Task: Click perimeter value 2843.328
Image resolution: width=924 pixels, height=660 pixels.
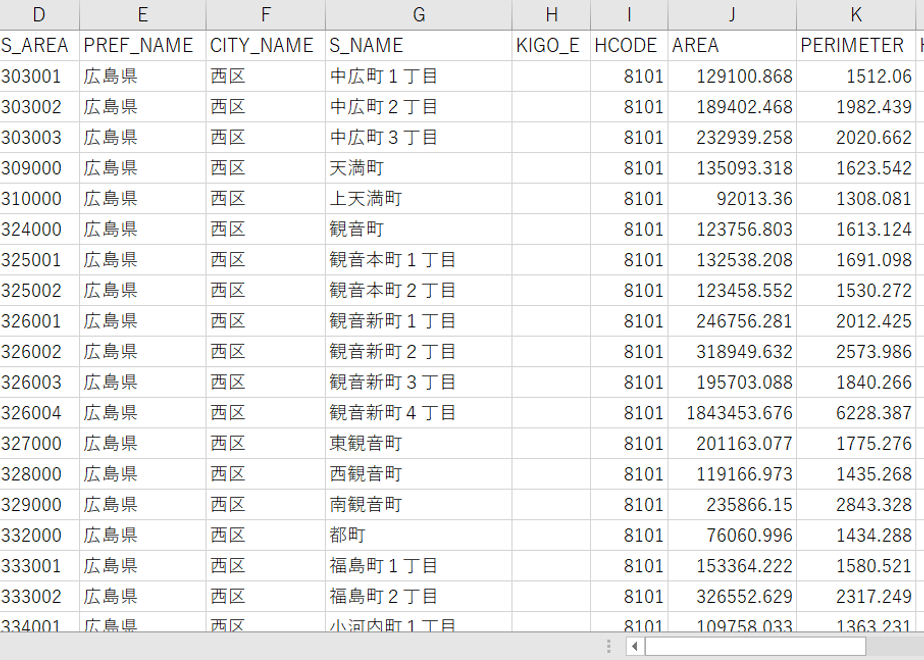Action: (856, 505)
